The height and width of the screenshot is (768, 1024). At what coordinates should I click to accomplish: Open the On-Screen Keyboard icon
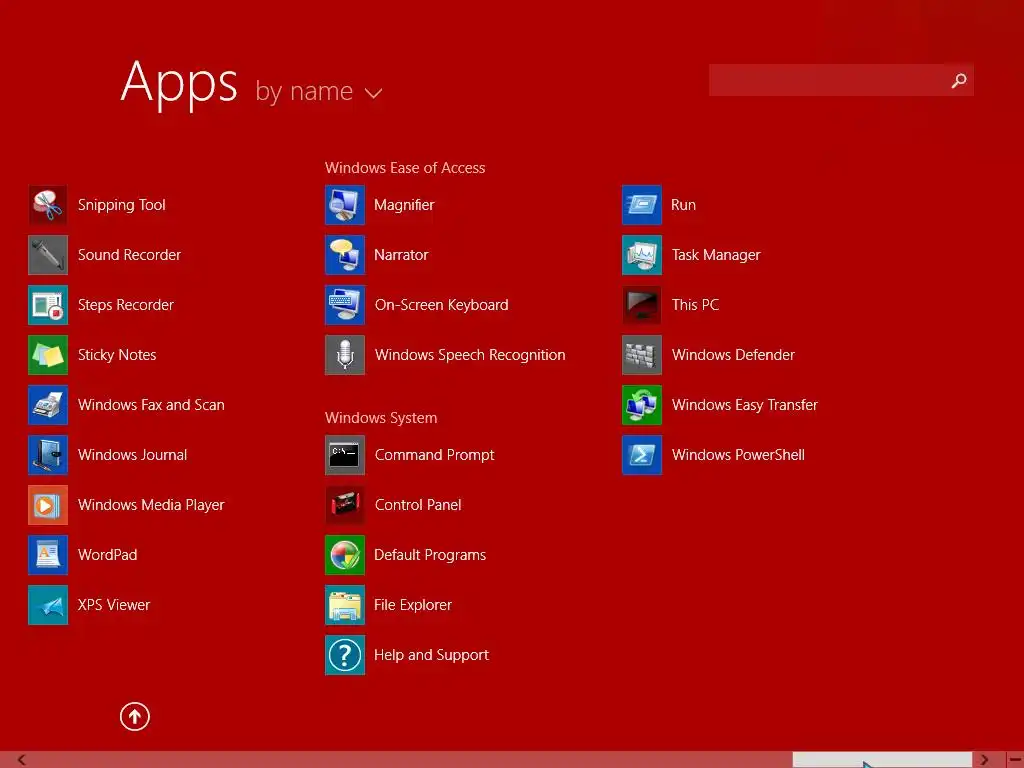[345, 305]
